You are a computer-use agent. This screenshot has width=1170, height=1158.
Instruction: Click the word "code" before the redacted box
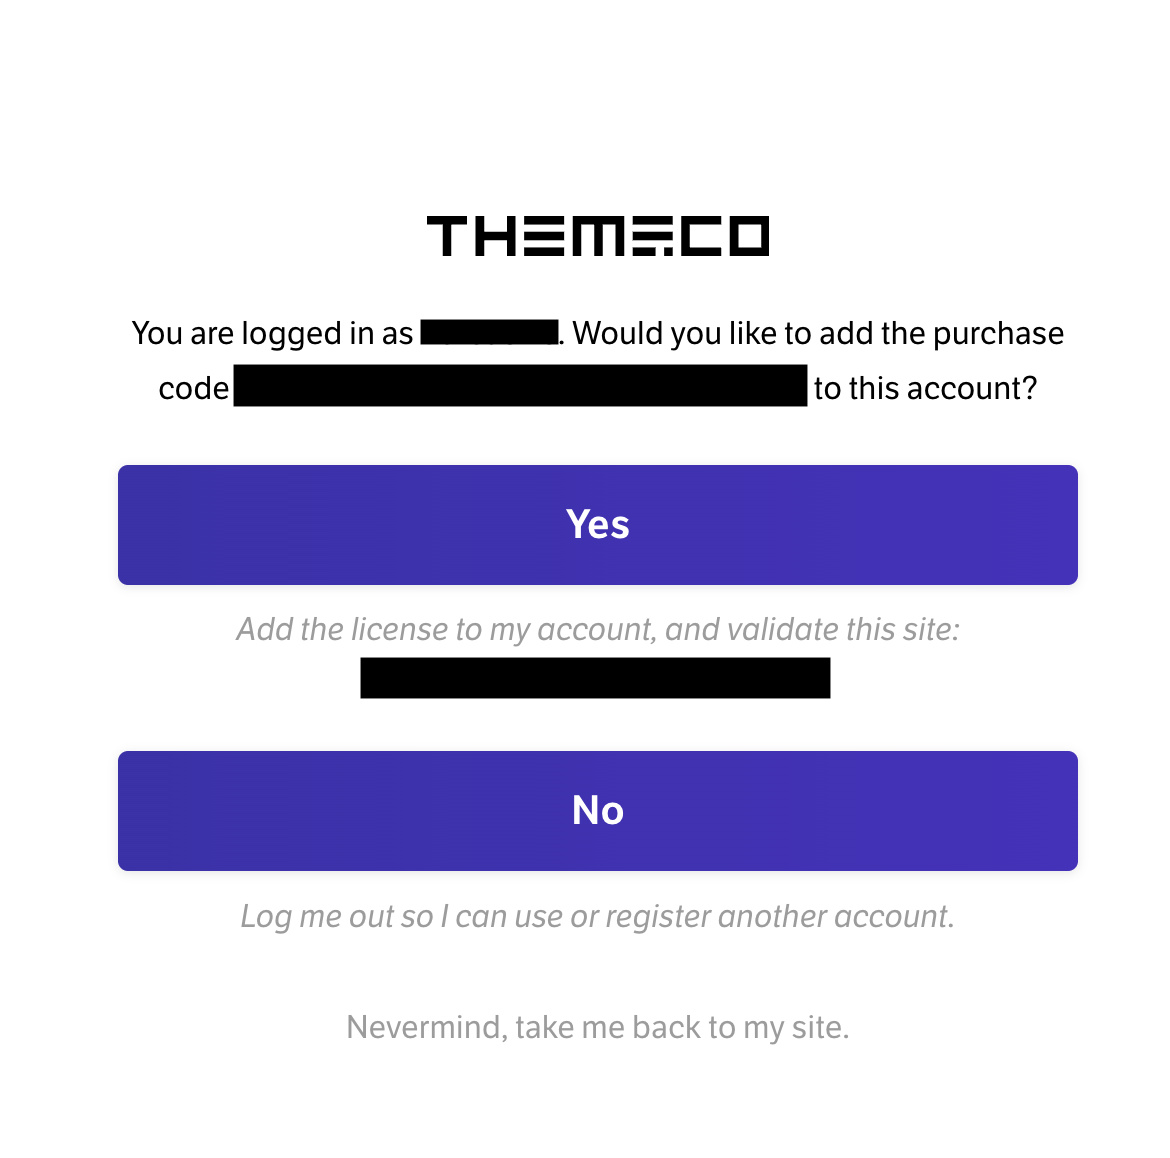pos(193,389)
